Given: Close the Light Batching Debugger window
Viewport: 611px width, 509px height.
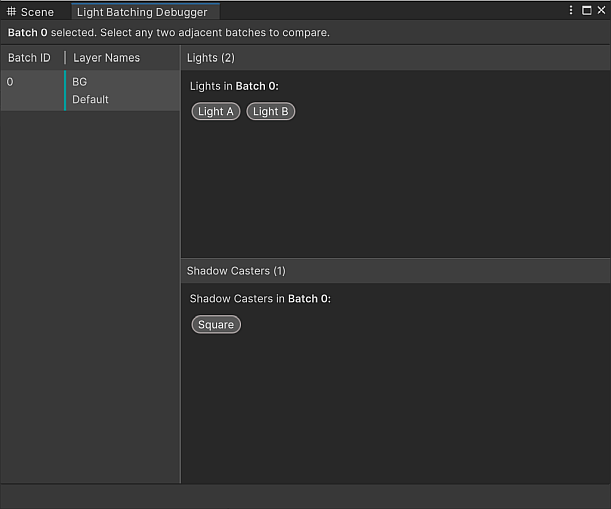Looking at the screenshot, I should click(601, 10).
